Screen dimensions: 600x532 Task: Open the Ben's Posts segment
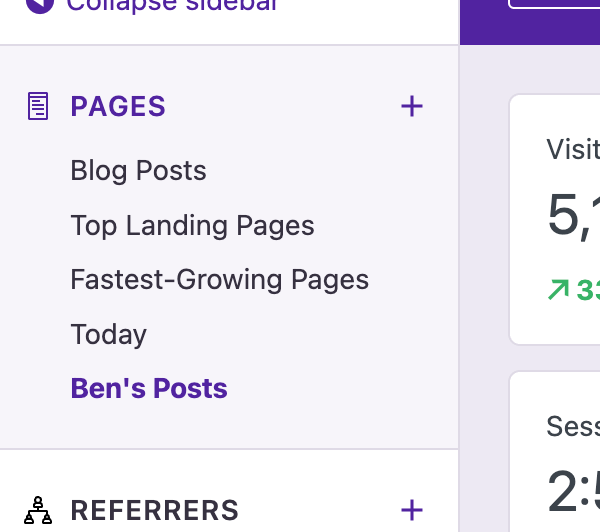(149, 388)
